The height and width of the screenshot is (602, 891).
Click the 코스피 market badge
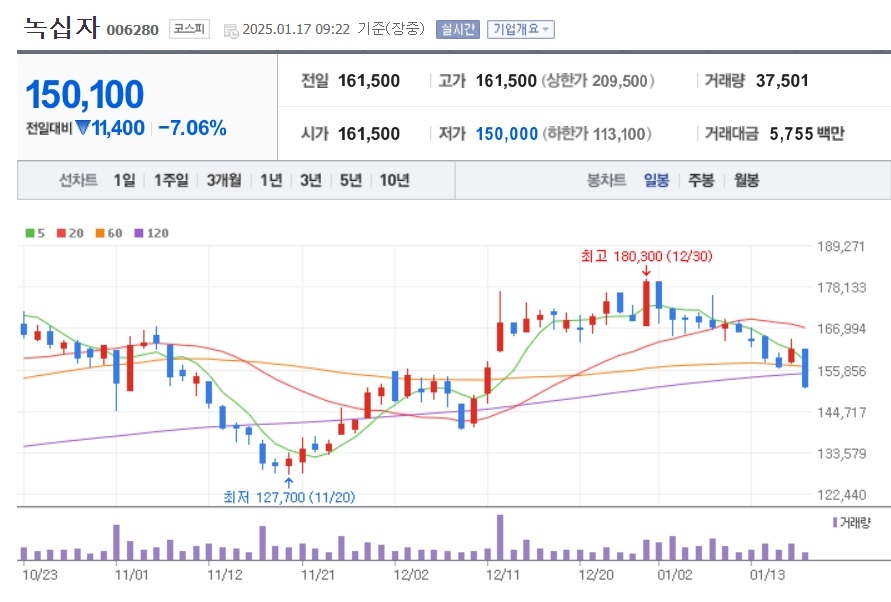(x=189, y=29)
